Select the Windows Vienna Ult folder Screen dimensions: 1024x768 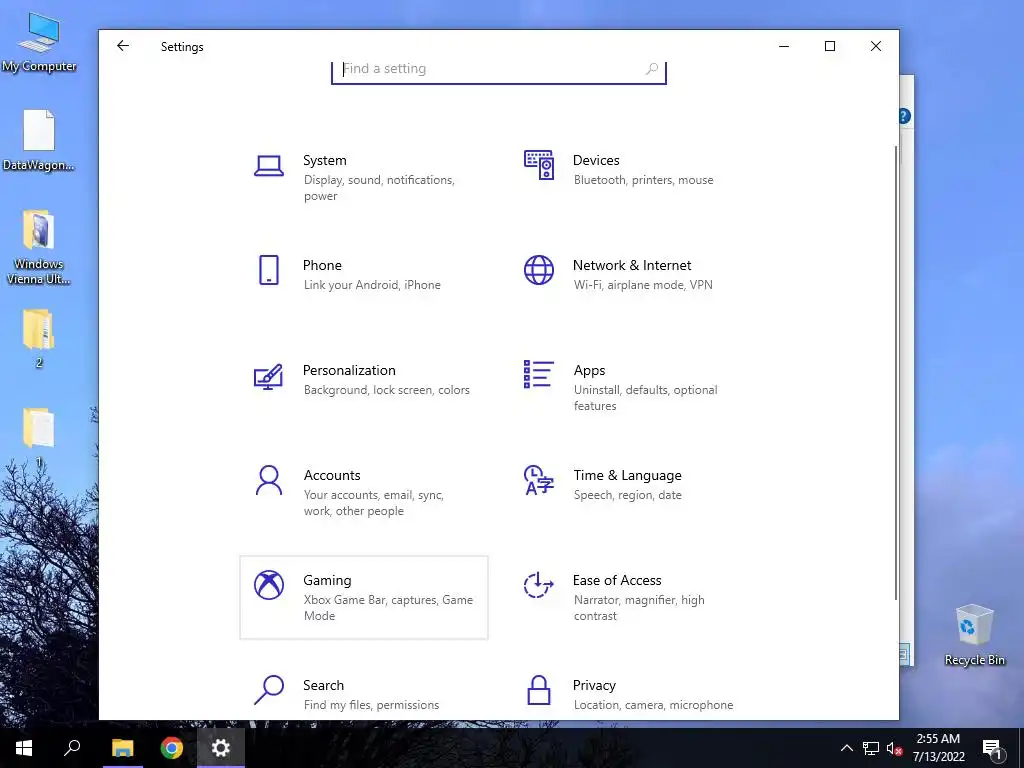pyautogui.click(x=39, y=248)
